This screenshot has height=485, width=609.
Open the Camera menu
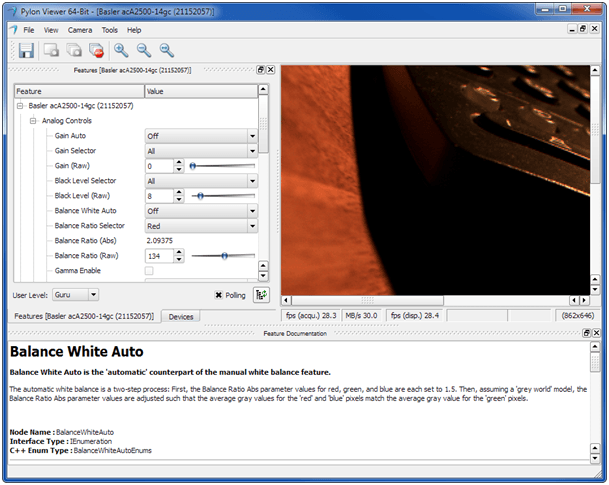80,30
